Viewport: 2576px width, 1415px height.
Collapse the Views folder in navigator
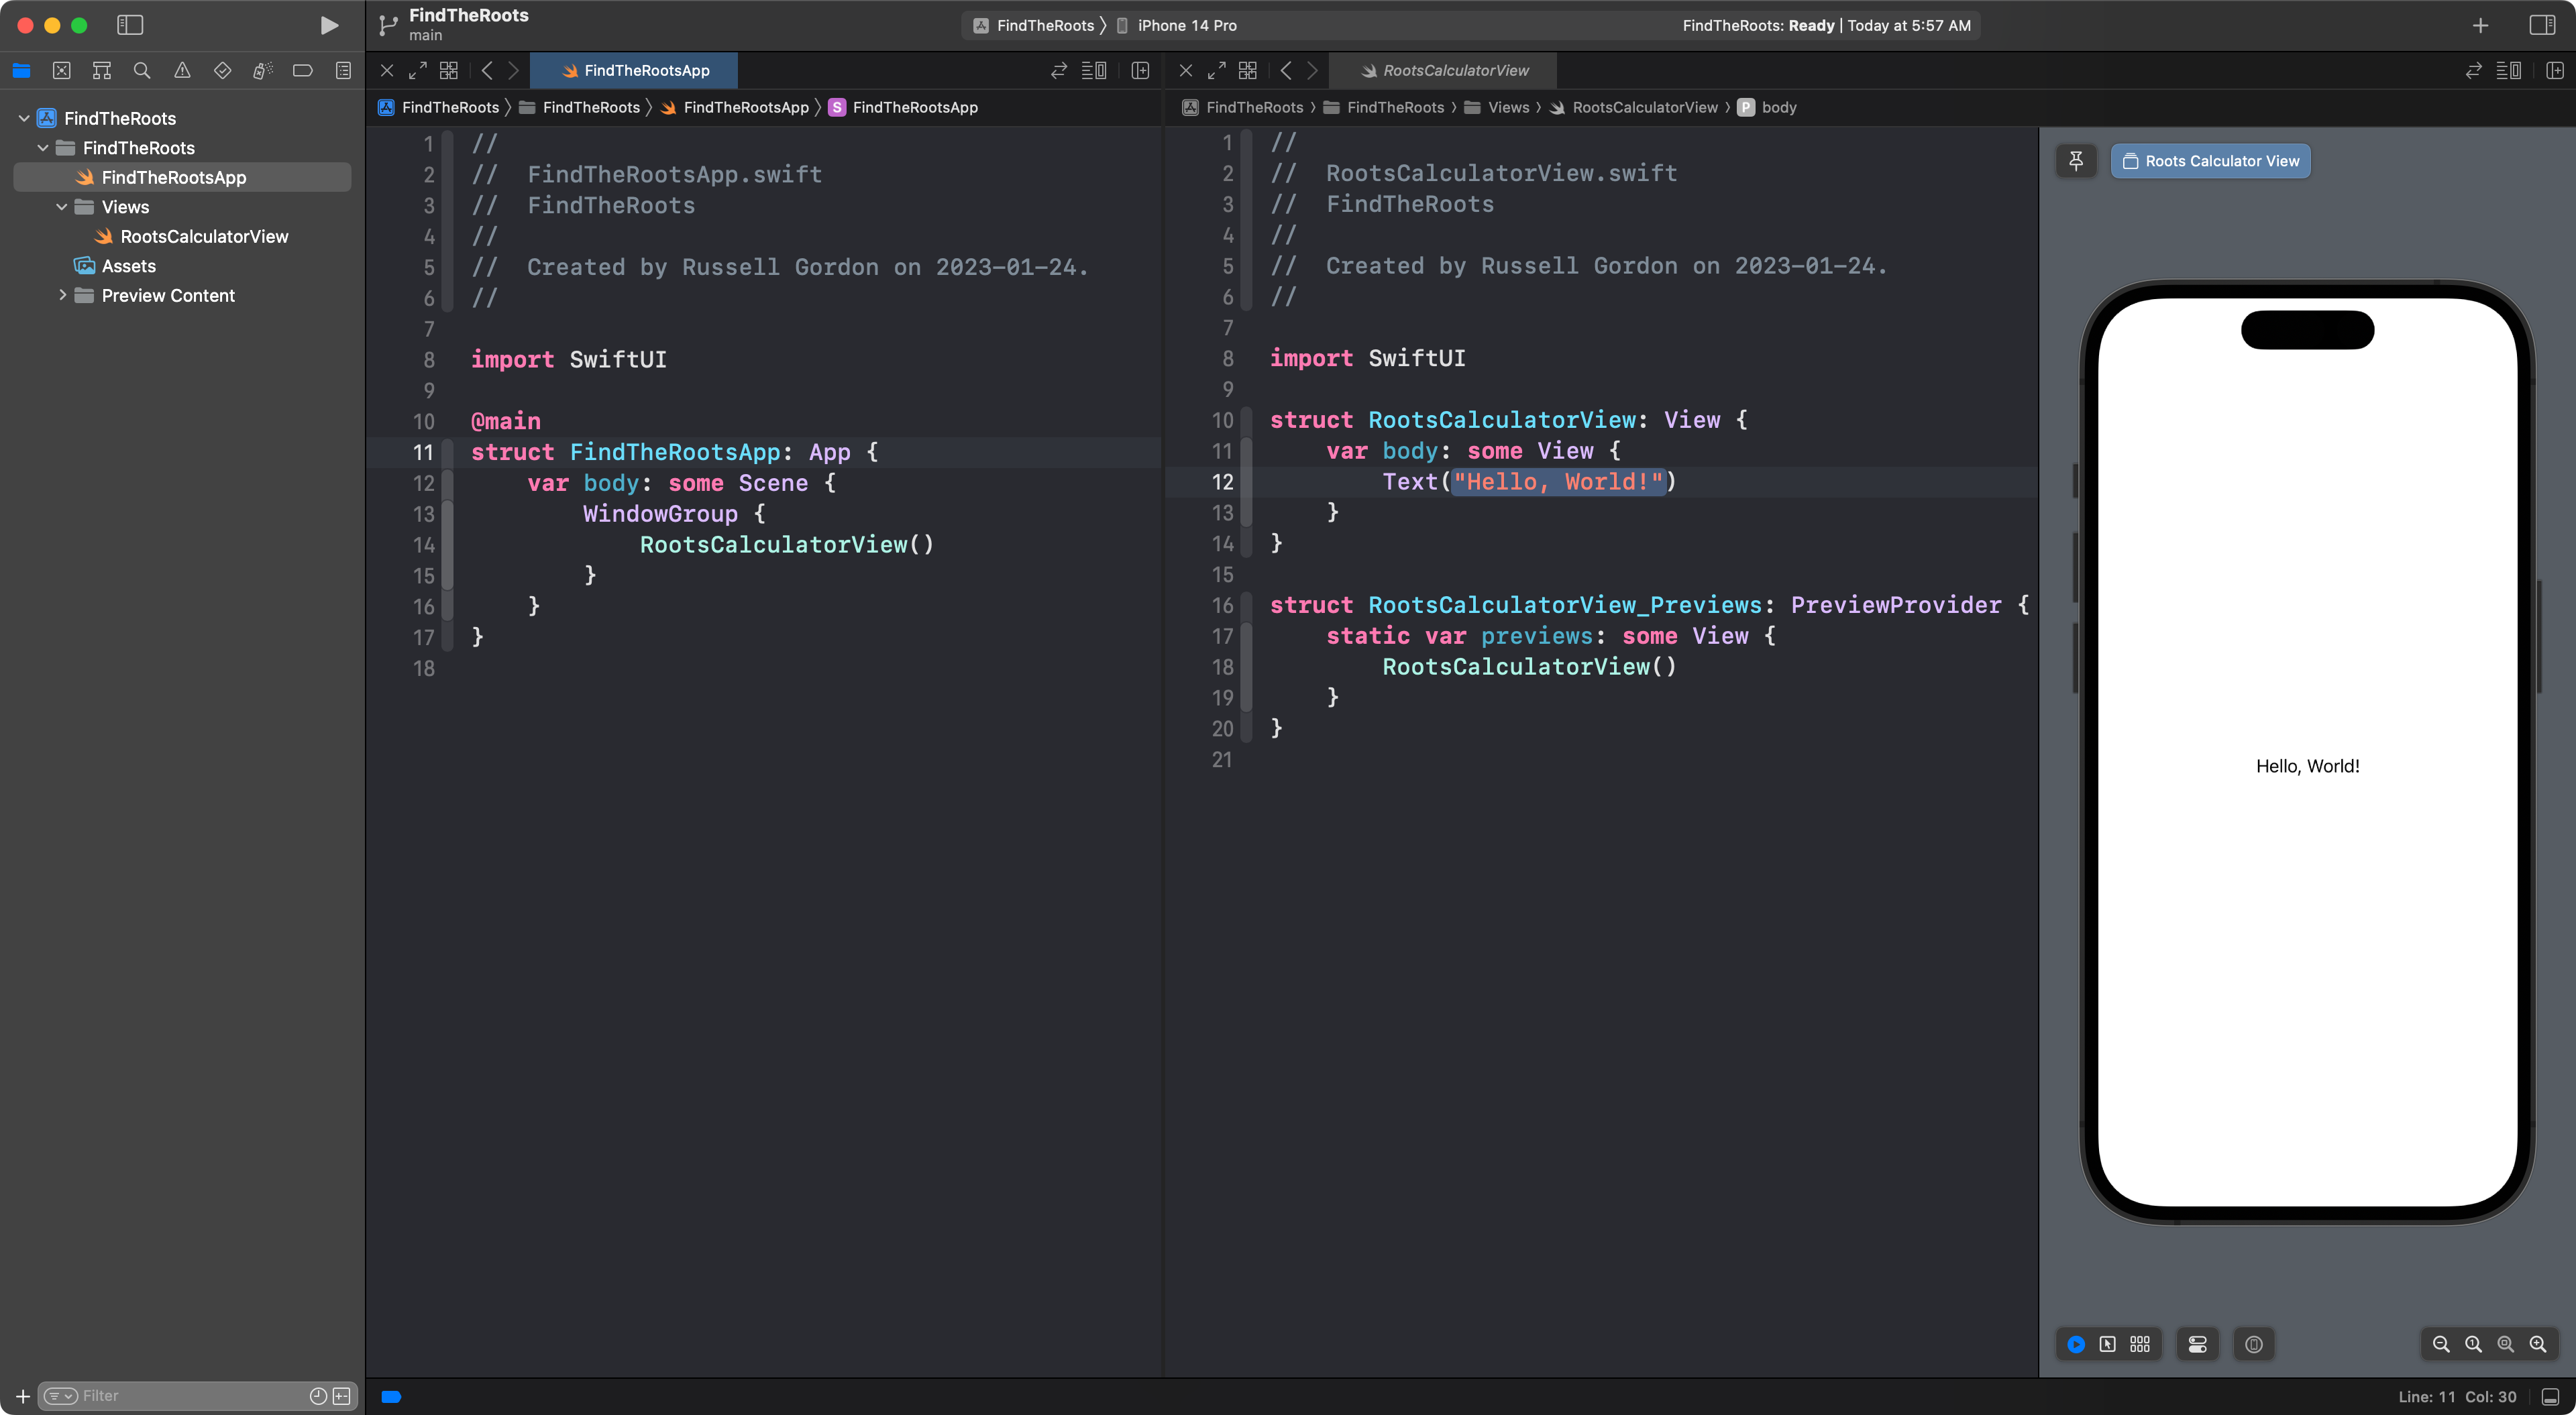point(62,207)
